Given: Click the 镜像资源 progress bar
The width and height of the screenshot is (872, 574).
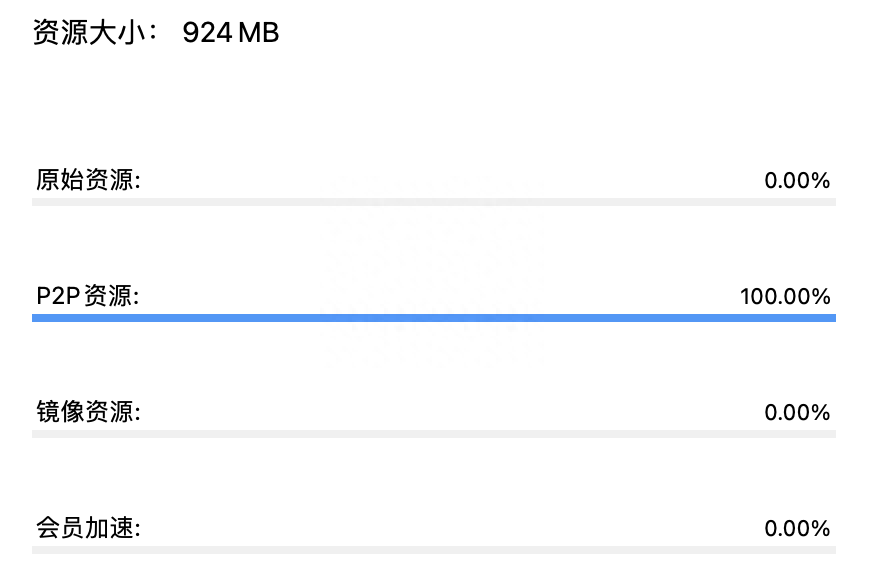Looking at the screenshot, I should [x=434, y=434].
